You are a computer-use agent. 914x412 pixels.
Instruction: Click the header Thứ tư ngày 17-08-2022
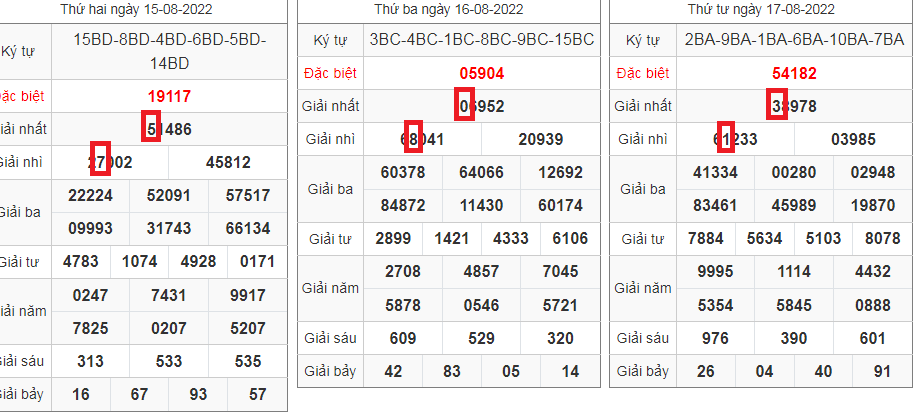tap(762, 10)
